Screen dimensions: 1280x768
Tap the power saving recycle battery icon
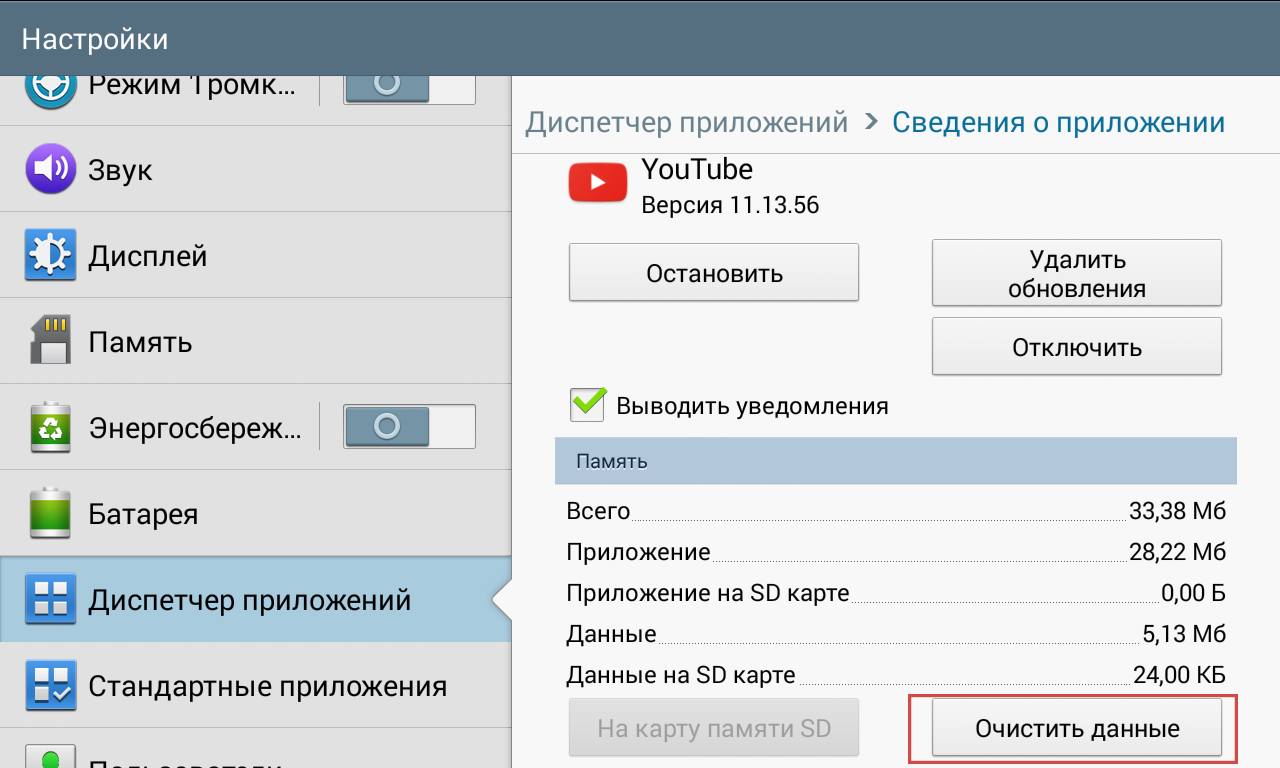50,428
